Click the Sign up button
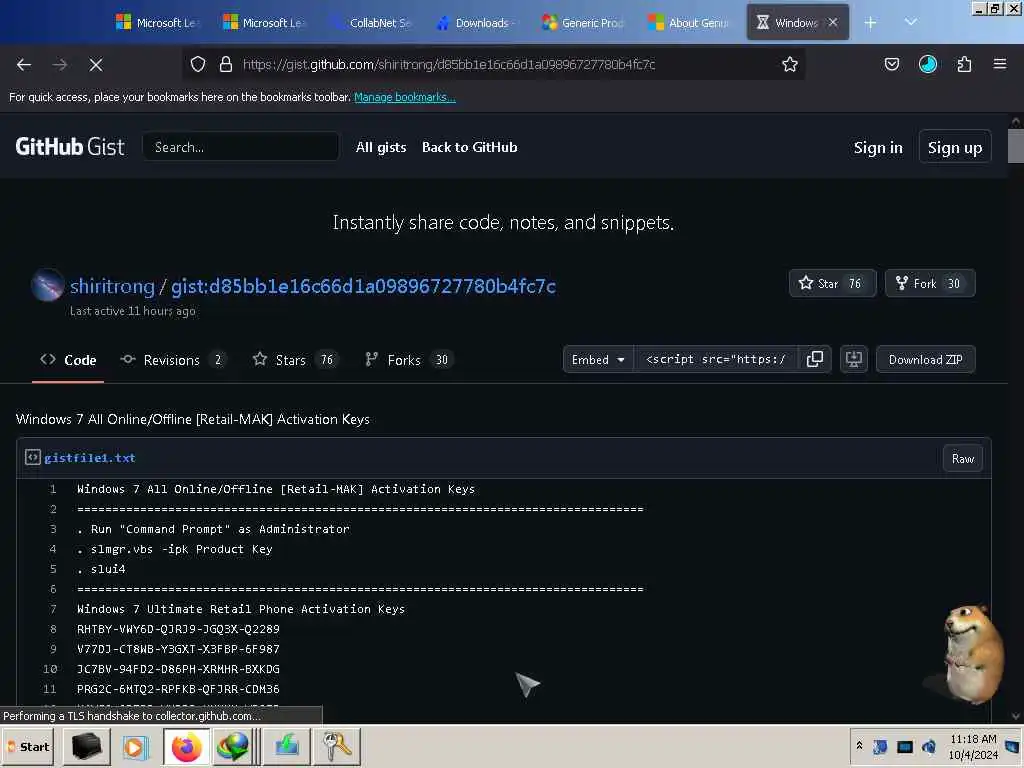 click(x=954, y=148)
